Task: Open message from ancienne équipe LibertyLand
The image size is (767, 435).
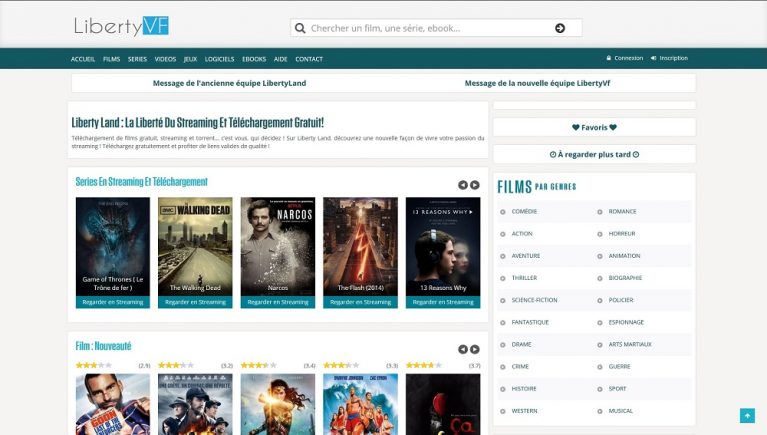Action: [x=229, y=83]
